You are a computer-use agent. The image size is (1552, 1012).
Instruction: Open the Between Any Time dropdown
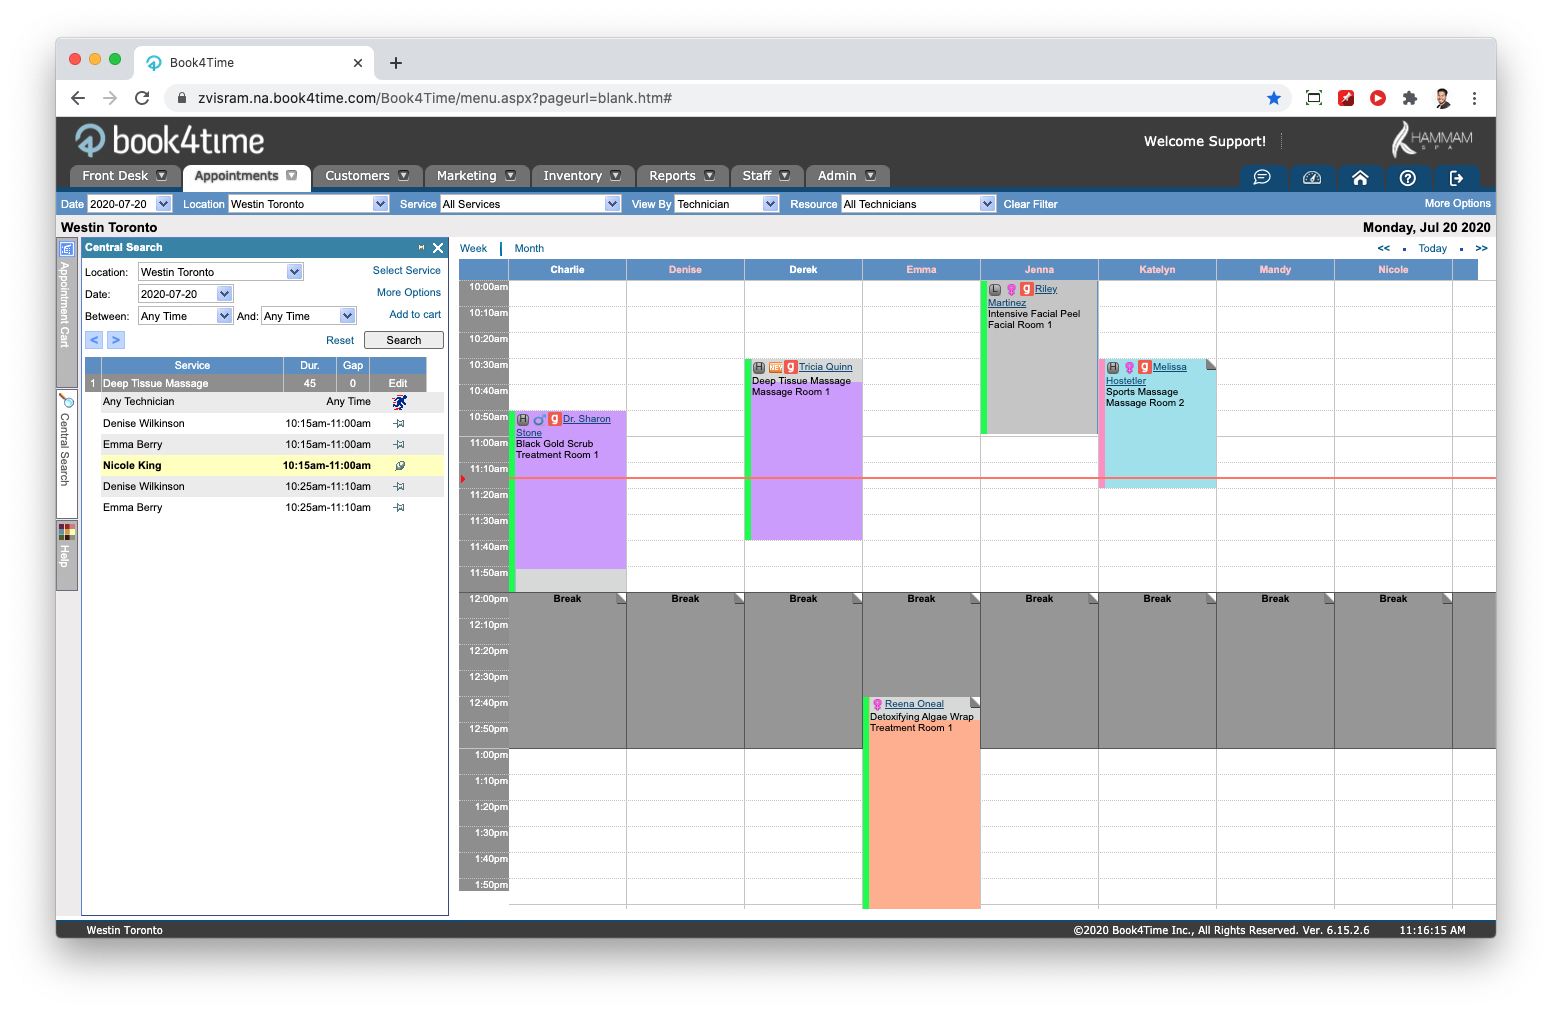click(x=224, y=316)
